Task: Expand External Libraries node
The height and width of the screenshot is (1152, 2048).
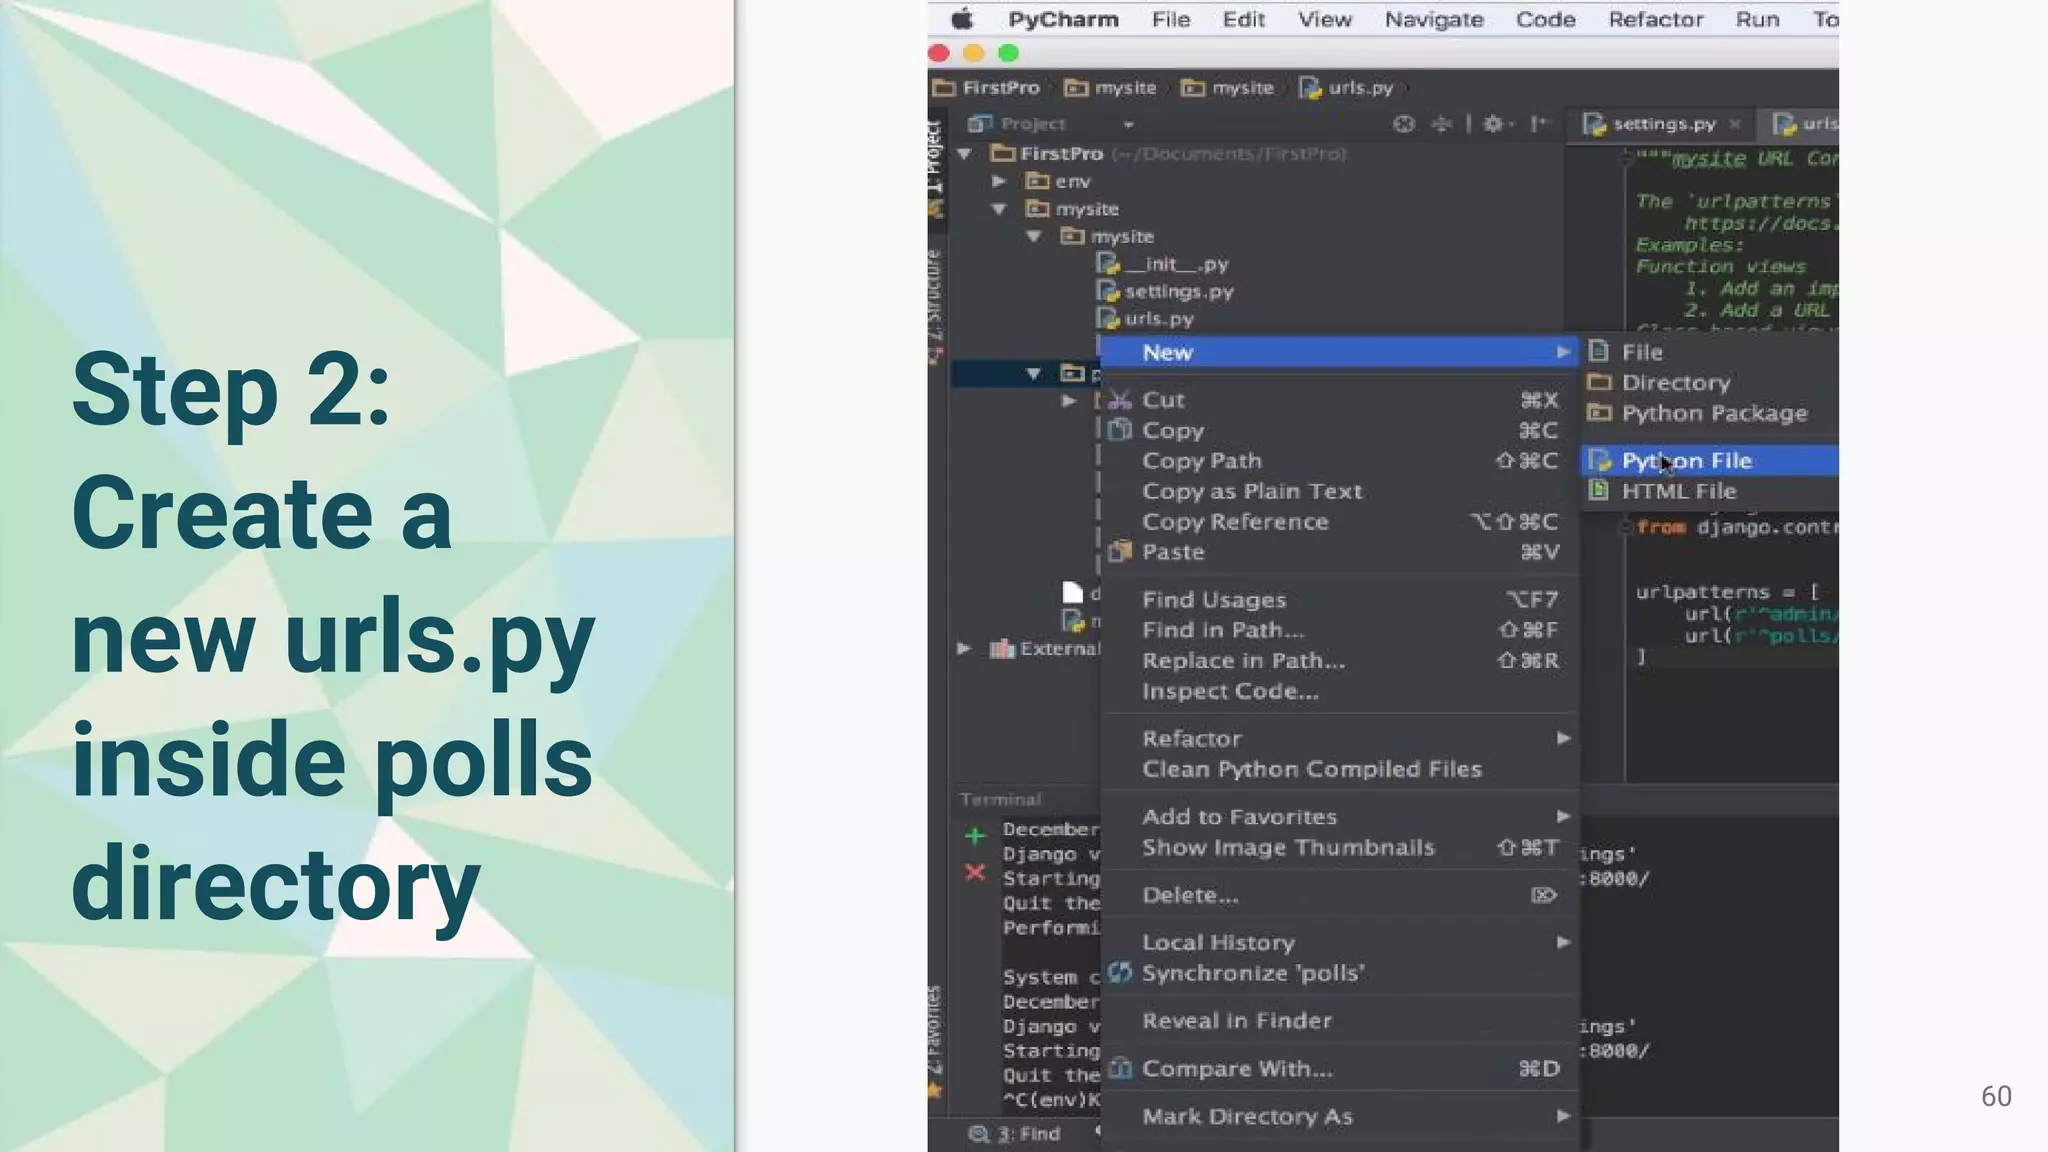Action: [x=963, y=649]
